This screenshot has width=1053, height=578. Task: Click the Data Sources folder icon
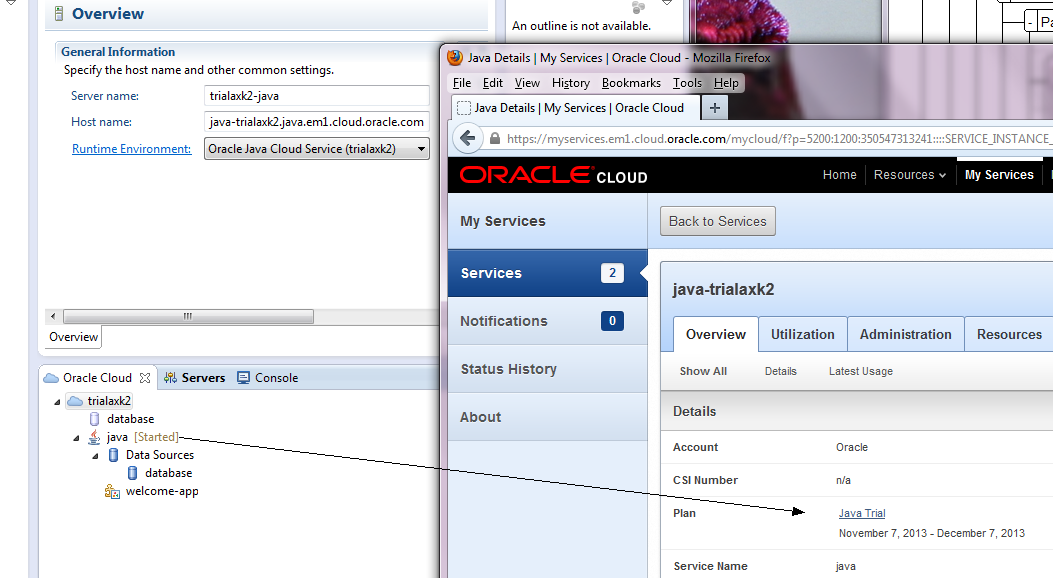(113, 455)
